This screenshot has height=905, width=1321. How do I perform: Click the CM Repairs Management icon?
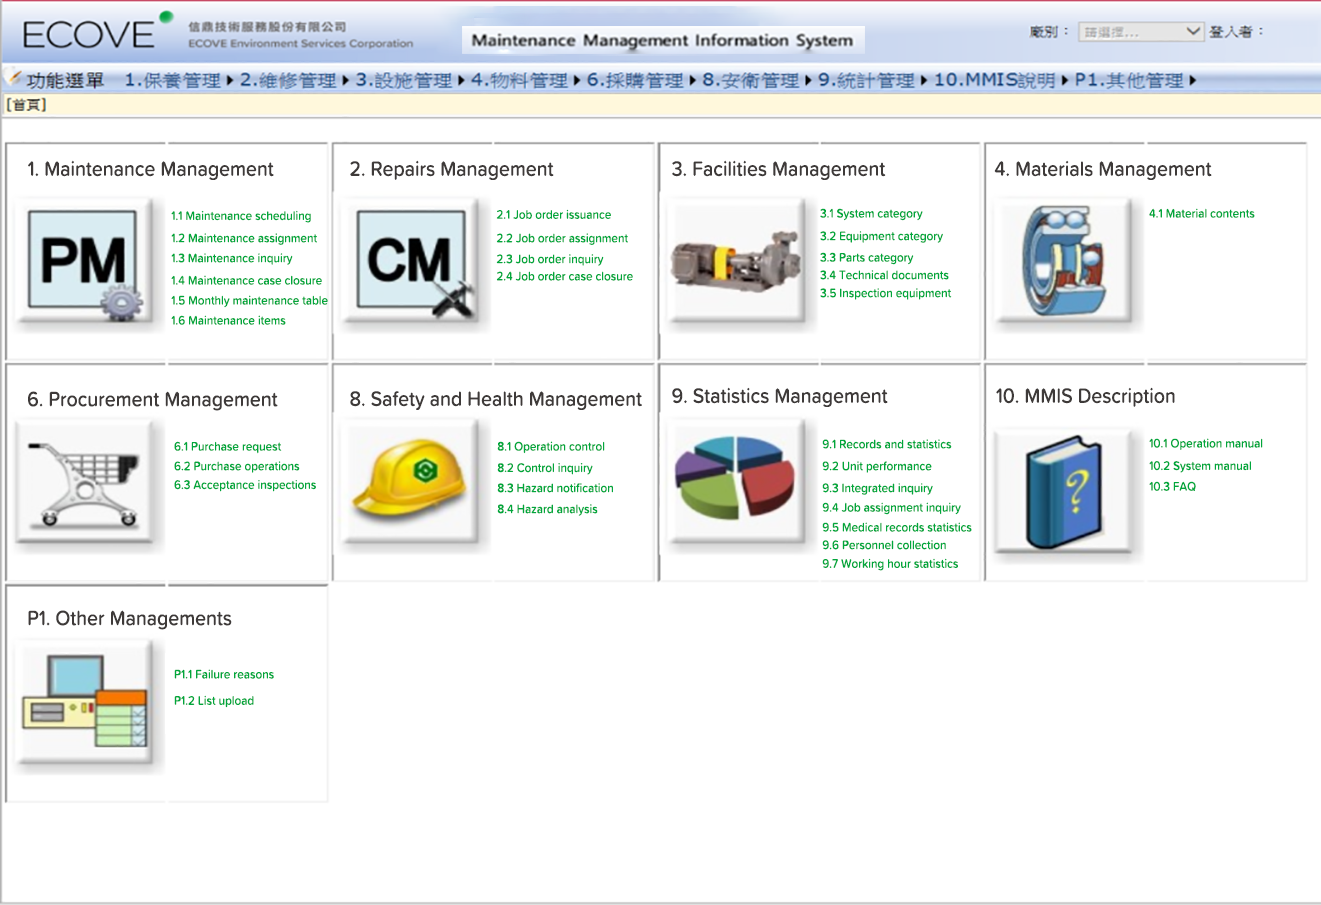[410, 262]
